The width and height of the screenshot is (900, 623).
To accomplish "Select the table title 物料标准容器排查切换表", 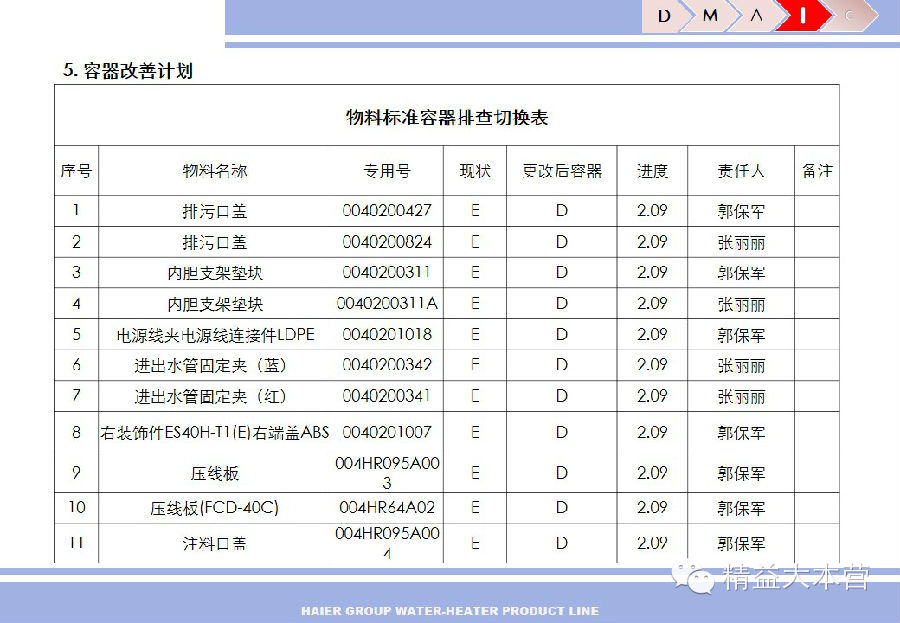I will [x=447, y=117].
